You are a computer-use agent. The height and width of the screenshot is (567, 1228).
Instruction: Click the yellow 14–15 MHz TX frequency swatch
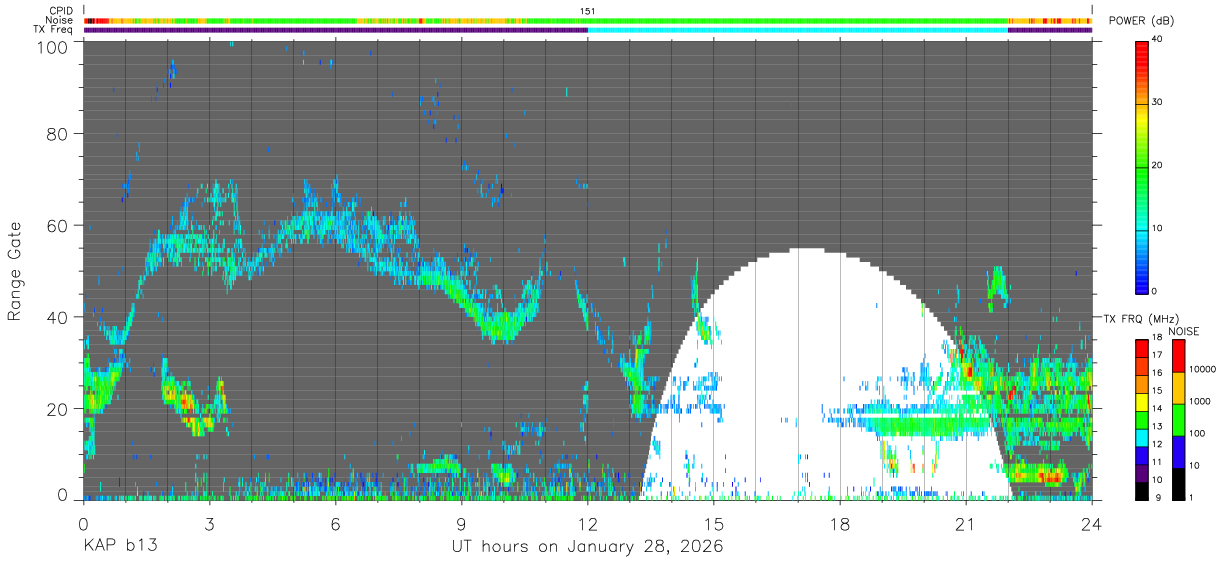[x=1141, y=401]
